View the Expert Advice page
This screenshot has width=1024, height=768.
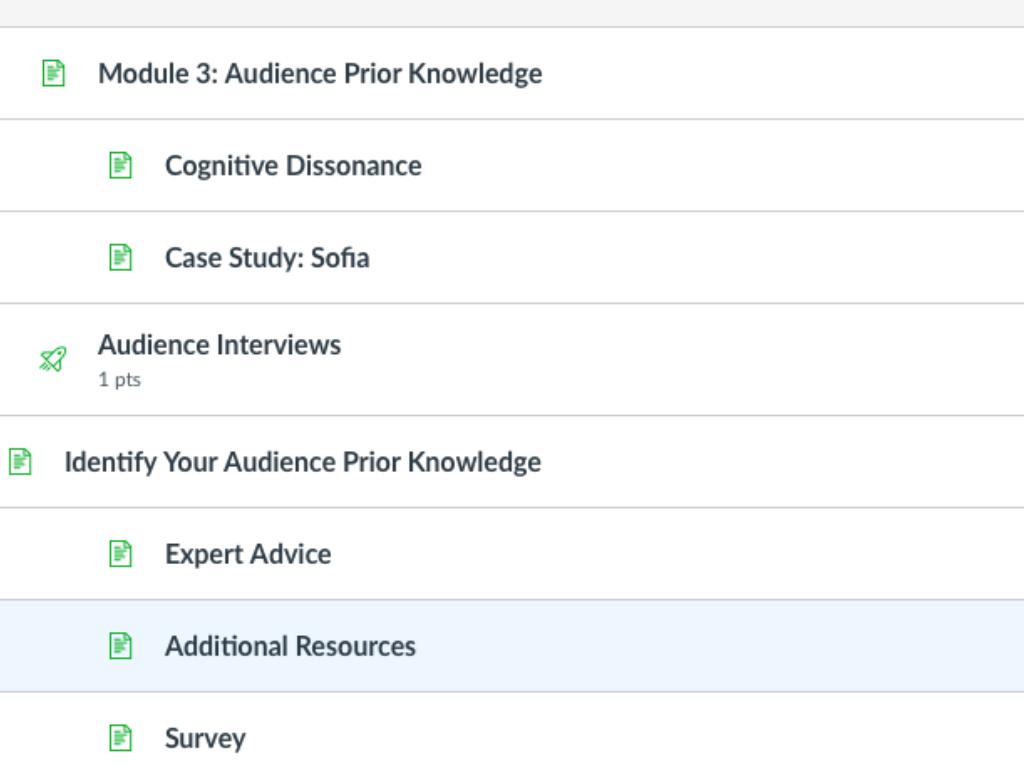tap(248, 554)
